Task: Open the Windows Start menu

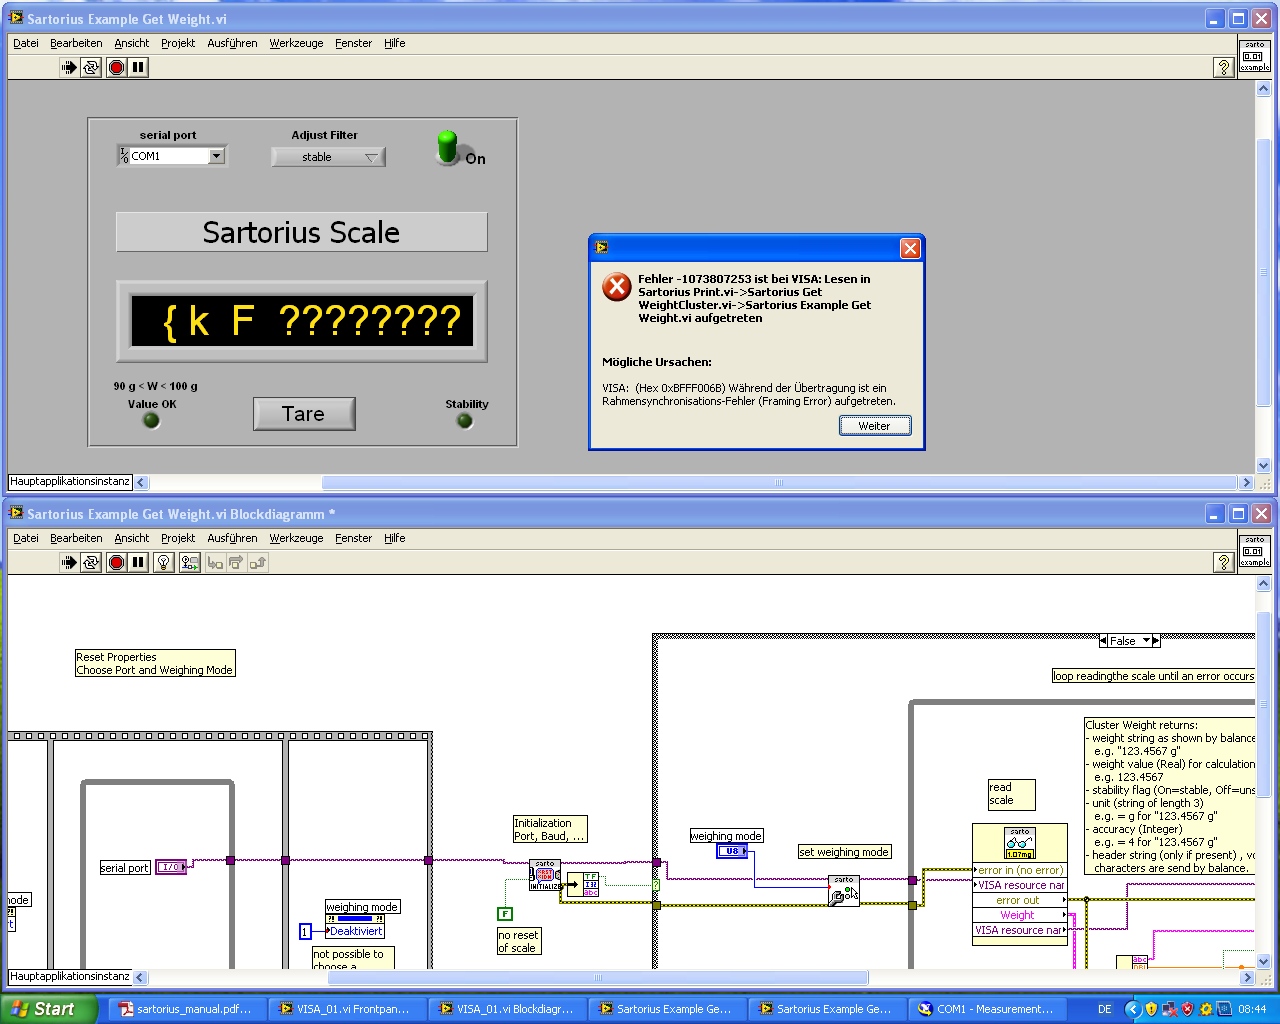Action: [x=49, y=1009]
